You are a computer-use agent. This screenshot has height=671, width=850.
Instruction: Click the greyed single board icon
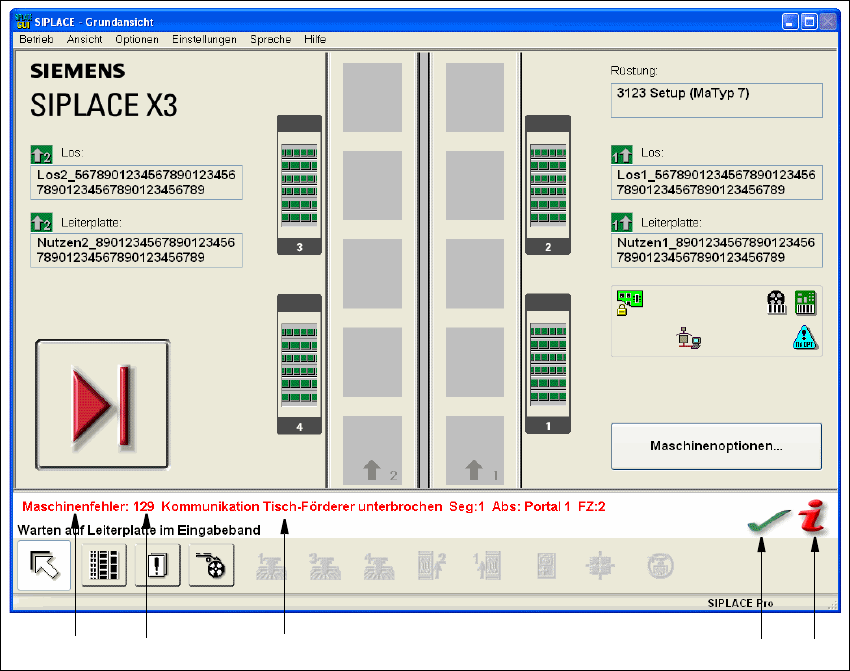click(x=546, y=566)
